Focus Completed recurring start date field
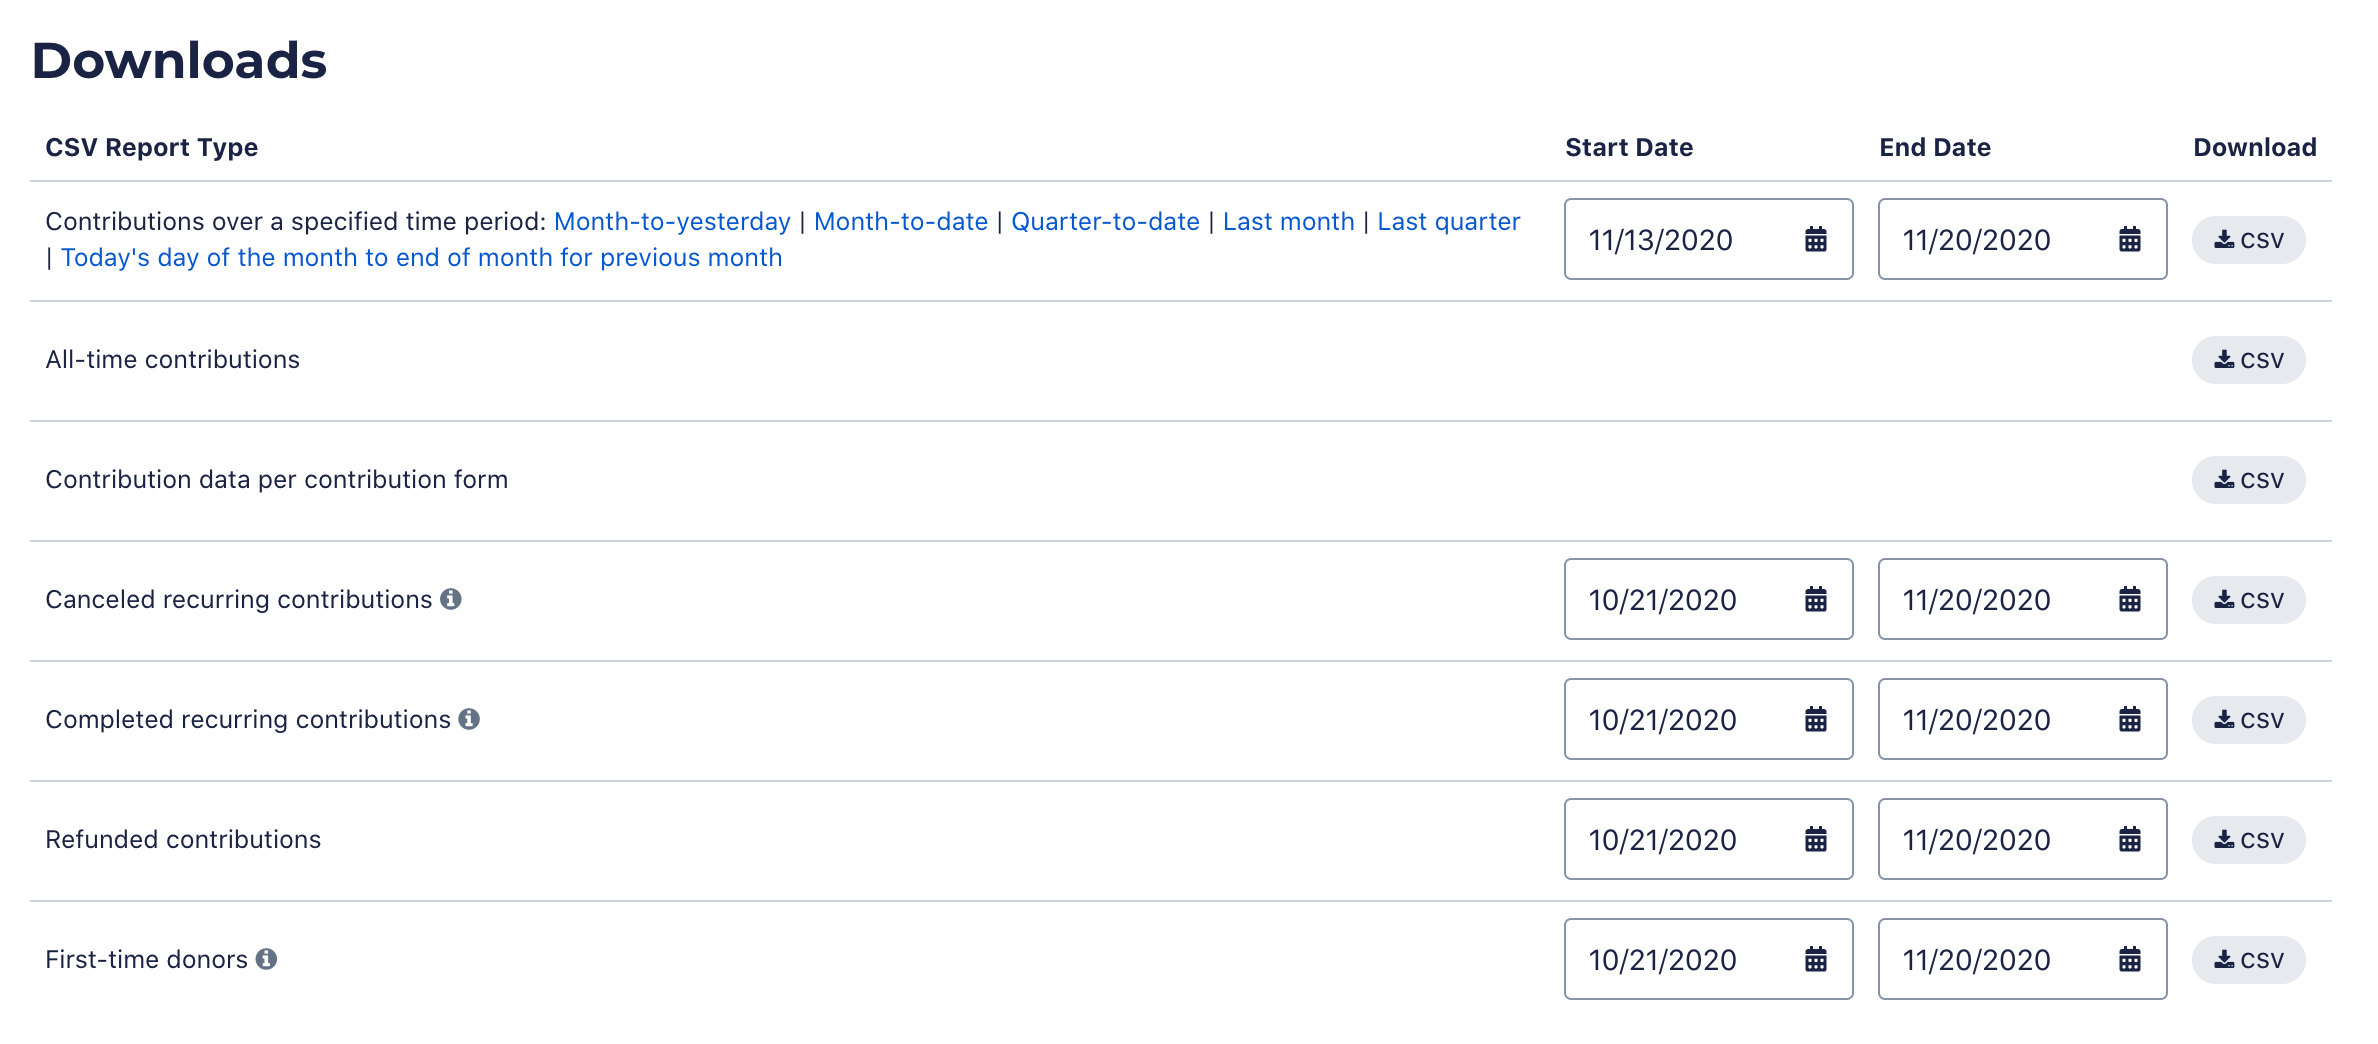 click(x=1708, y=719)
